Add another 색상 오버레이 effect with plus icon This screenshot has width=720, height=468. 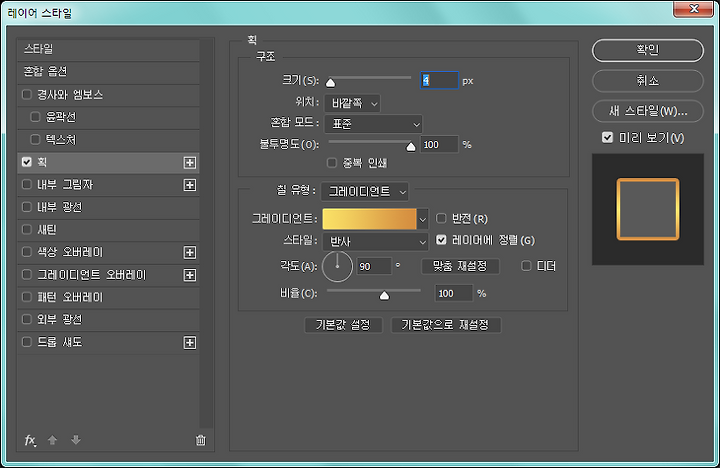click(x=190, y=253)
